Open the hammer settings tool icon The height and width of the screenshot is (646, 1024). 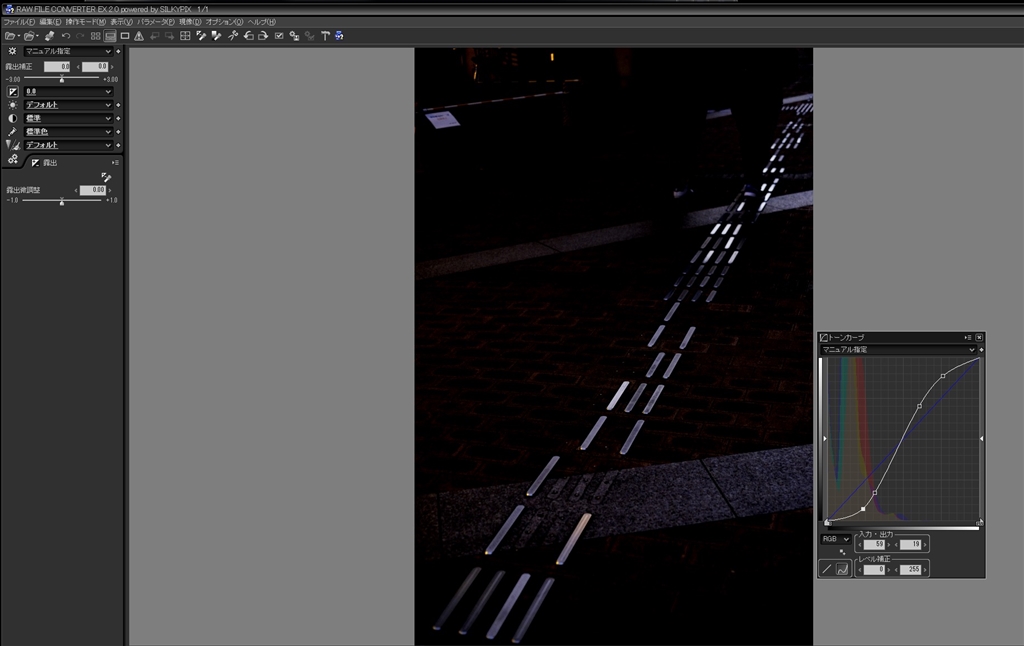point(325,36)
